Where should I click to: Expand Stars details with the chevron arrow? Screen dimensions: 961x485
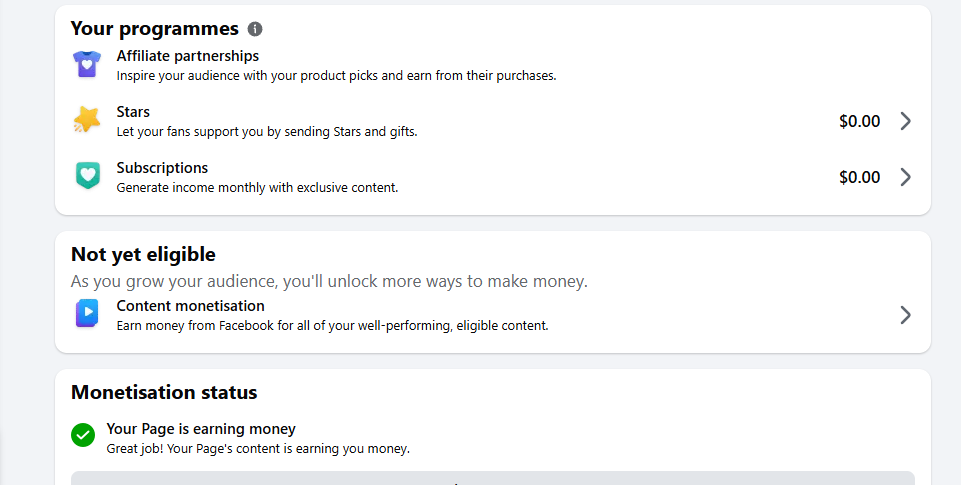905,121
